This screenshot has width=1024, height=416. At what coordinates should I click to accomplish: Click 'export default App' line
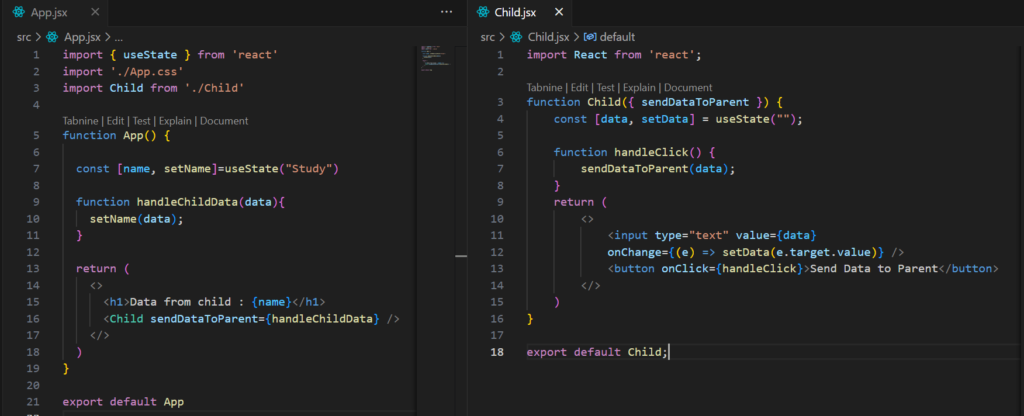(x=123, y=402)
